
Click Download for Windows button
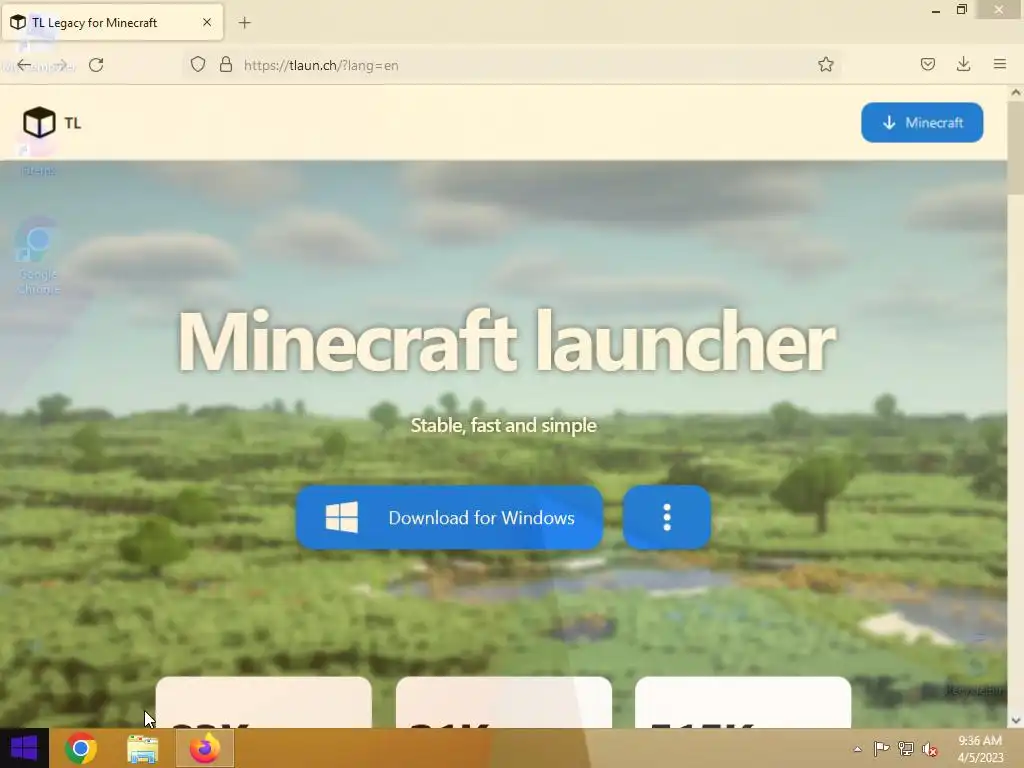pyautogui.click(x=449, y=517)
